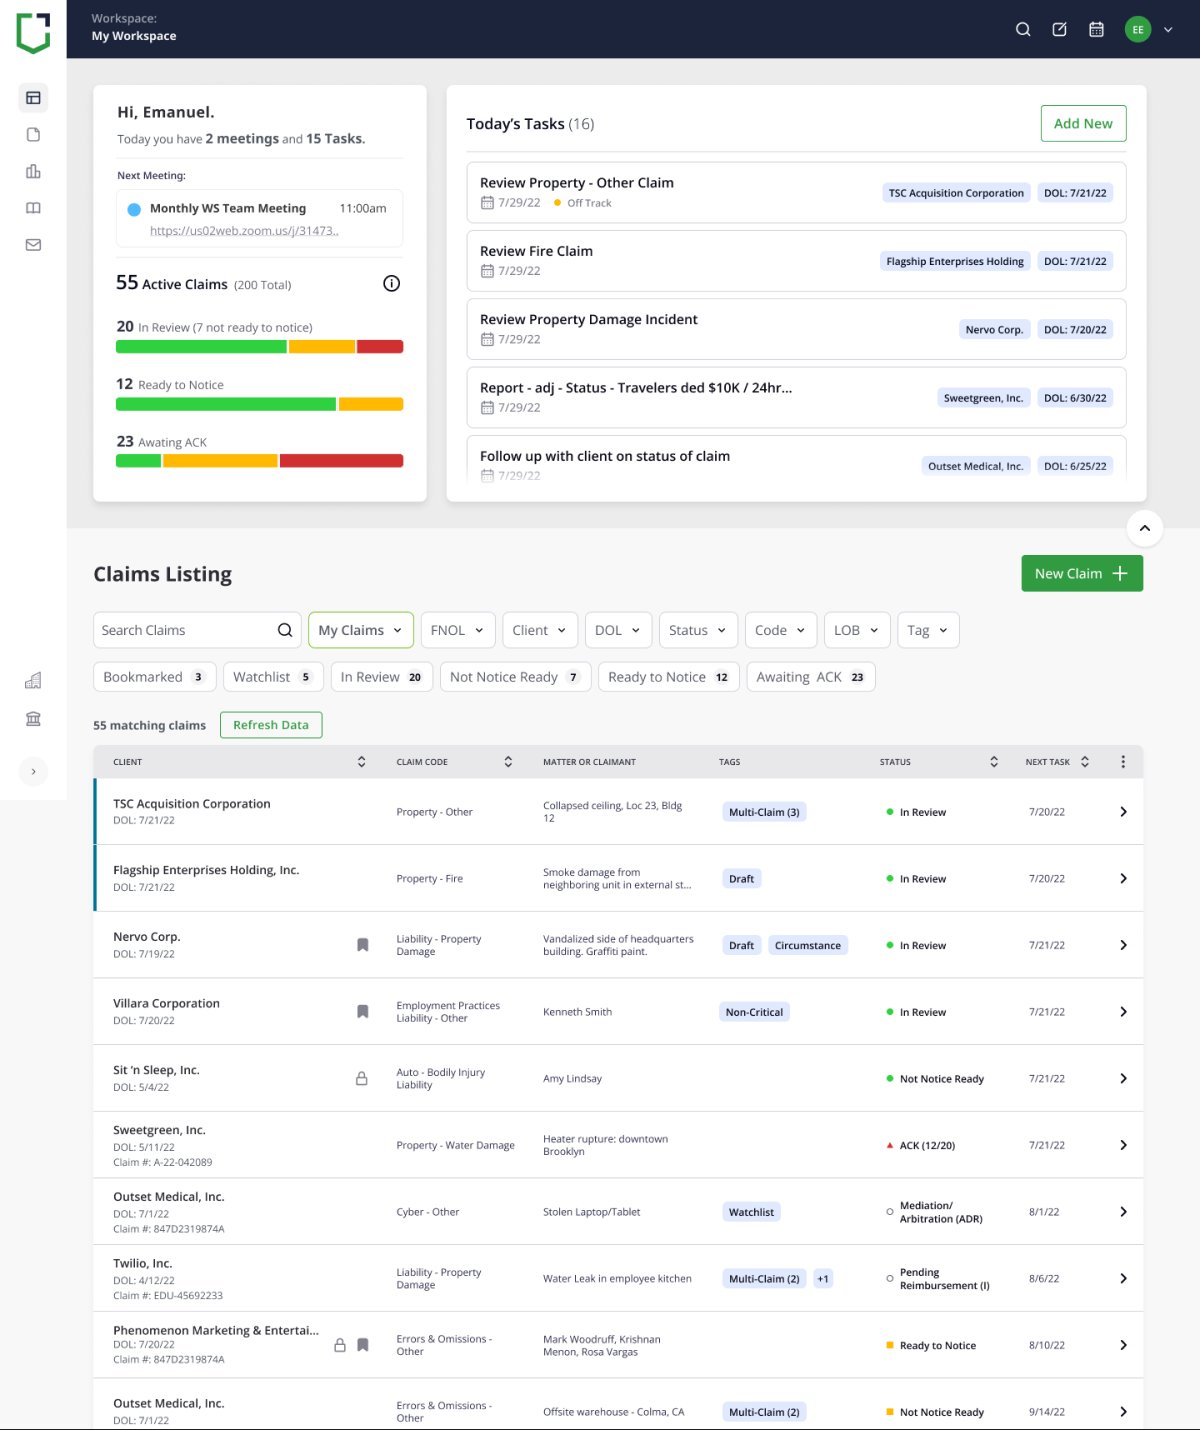1200x1430 pixels.
Task: Open the DOL filter dropdown
Action: [618, 630]
